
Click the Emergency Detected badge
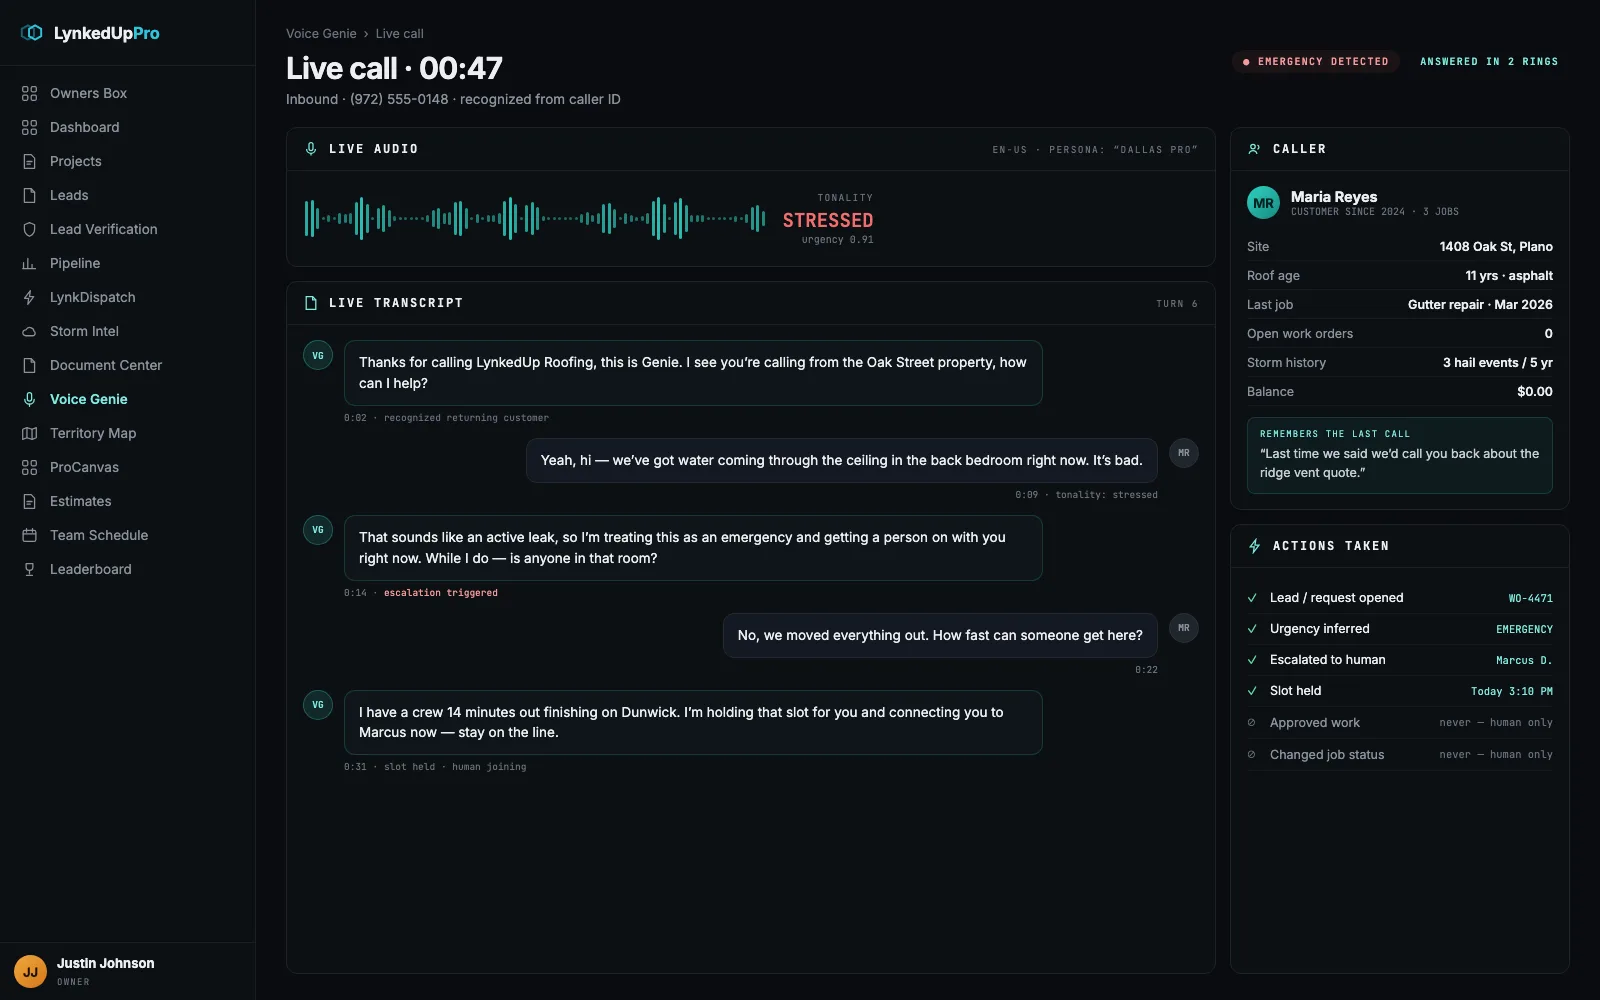coord(1315,62)
